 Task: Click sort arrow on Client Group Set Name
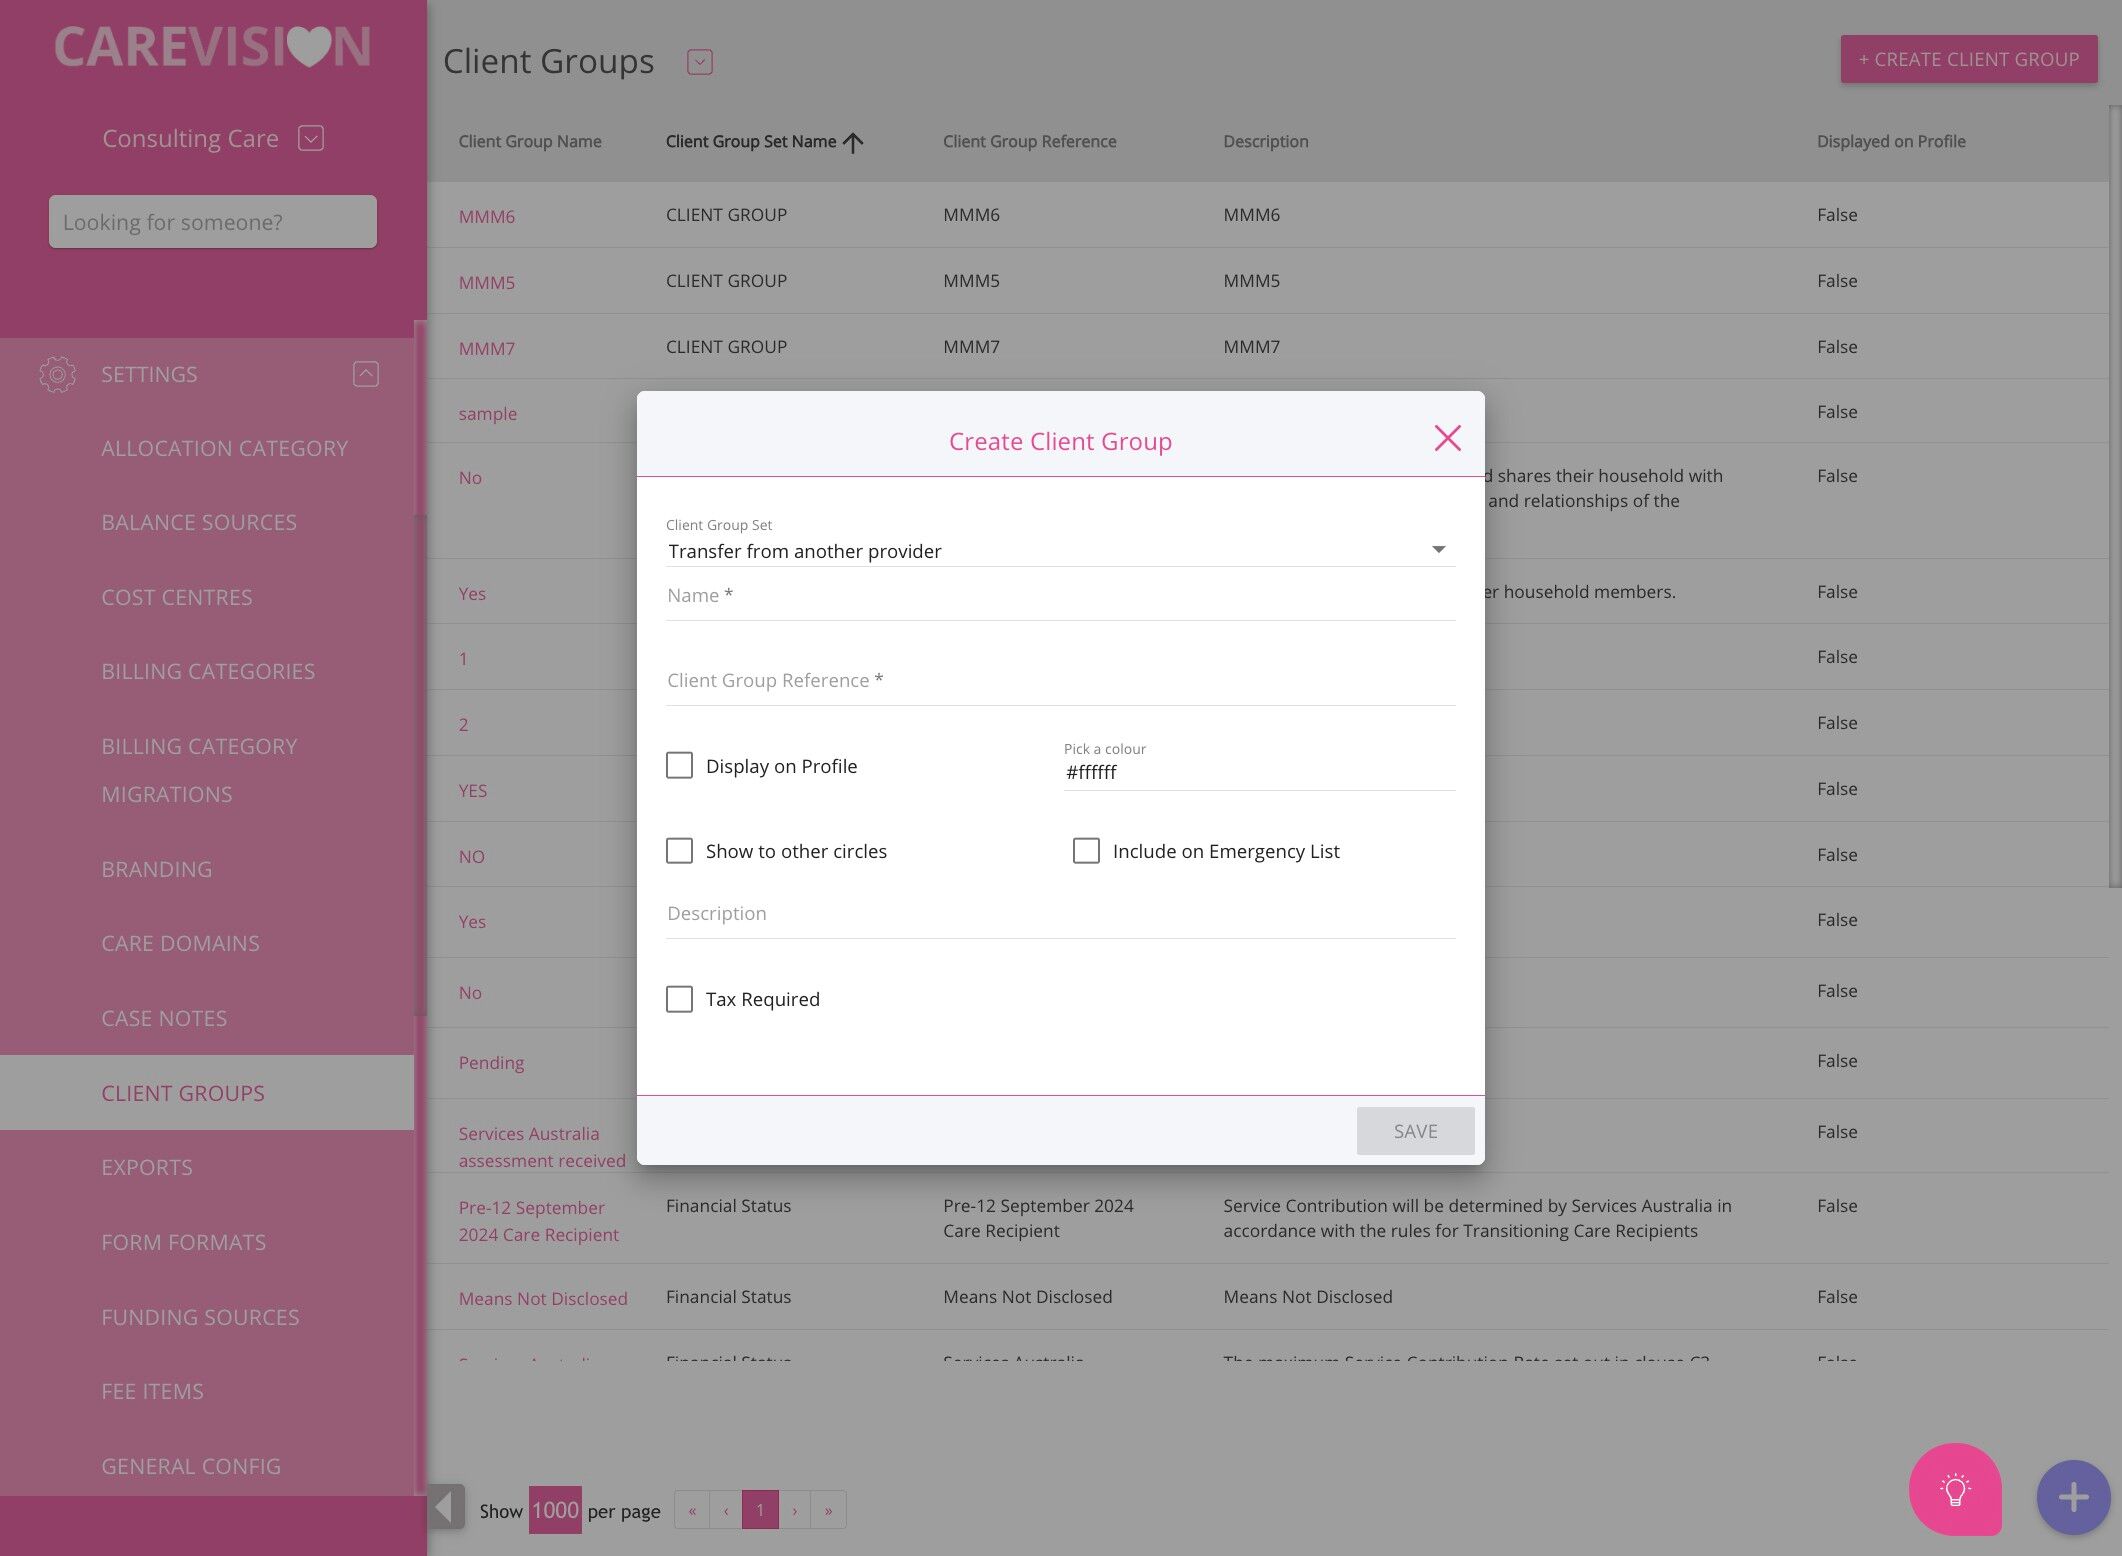853,142
